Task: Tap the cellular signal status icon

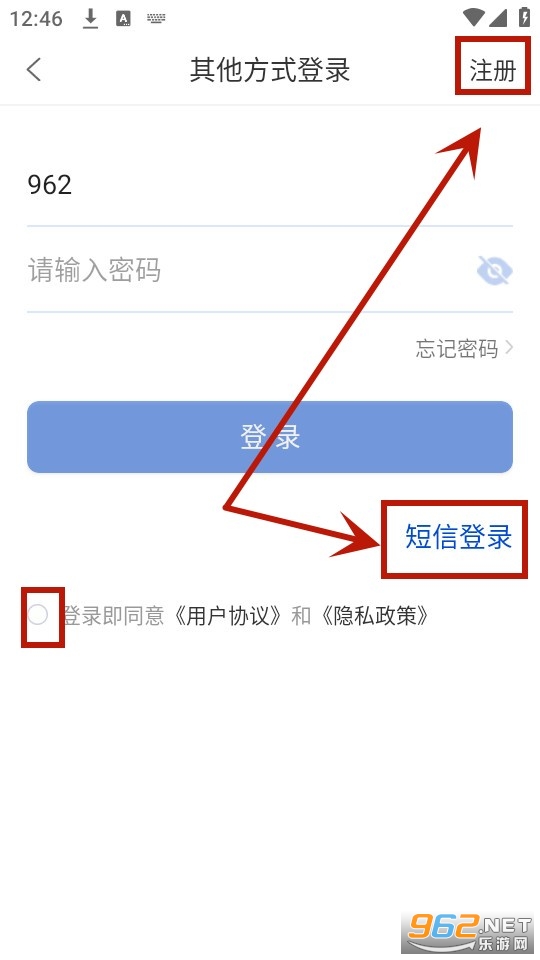Action: pyautogui.click(x=499, y=17)
